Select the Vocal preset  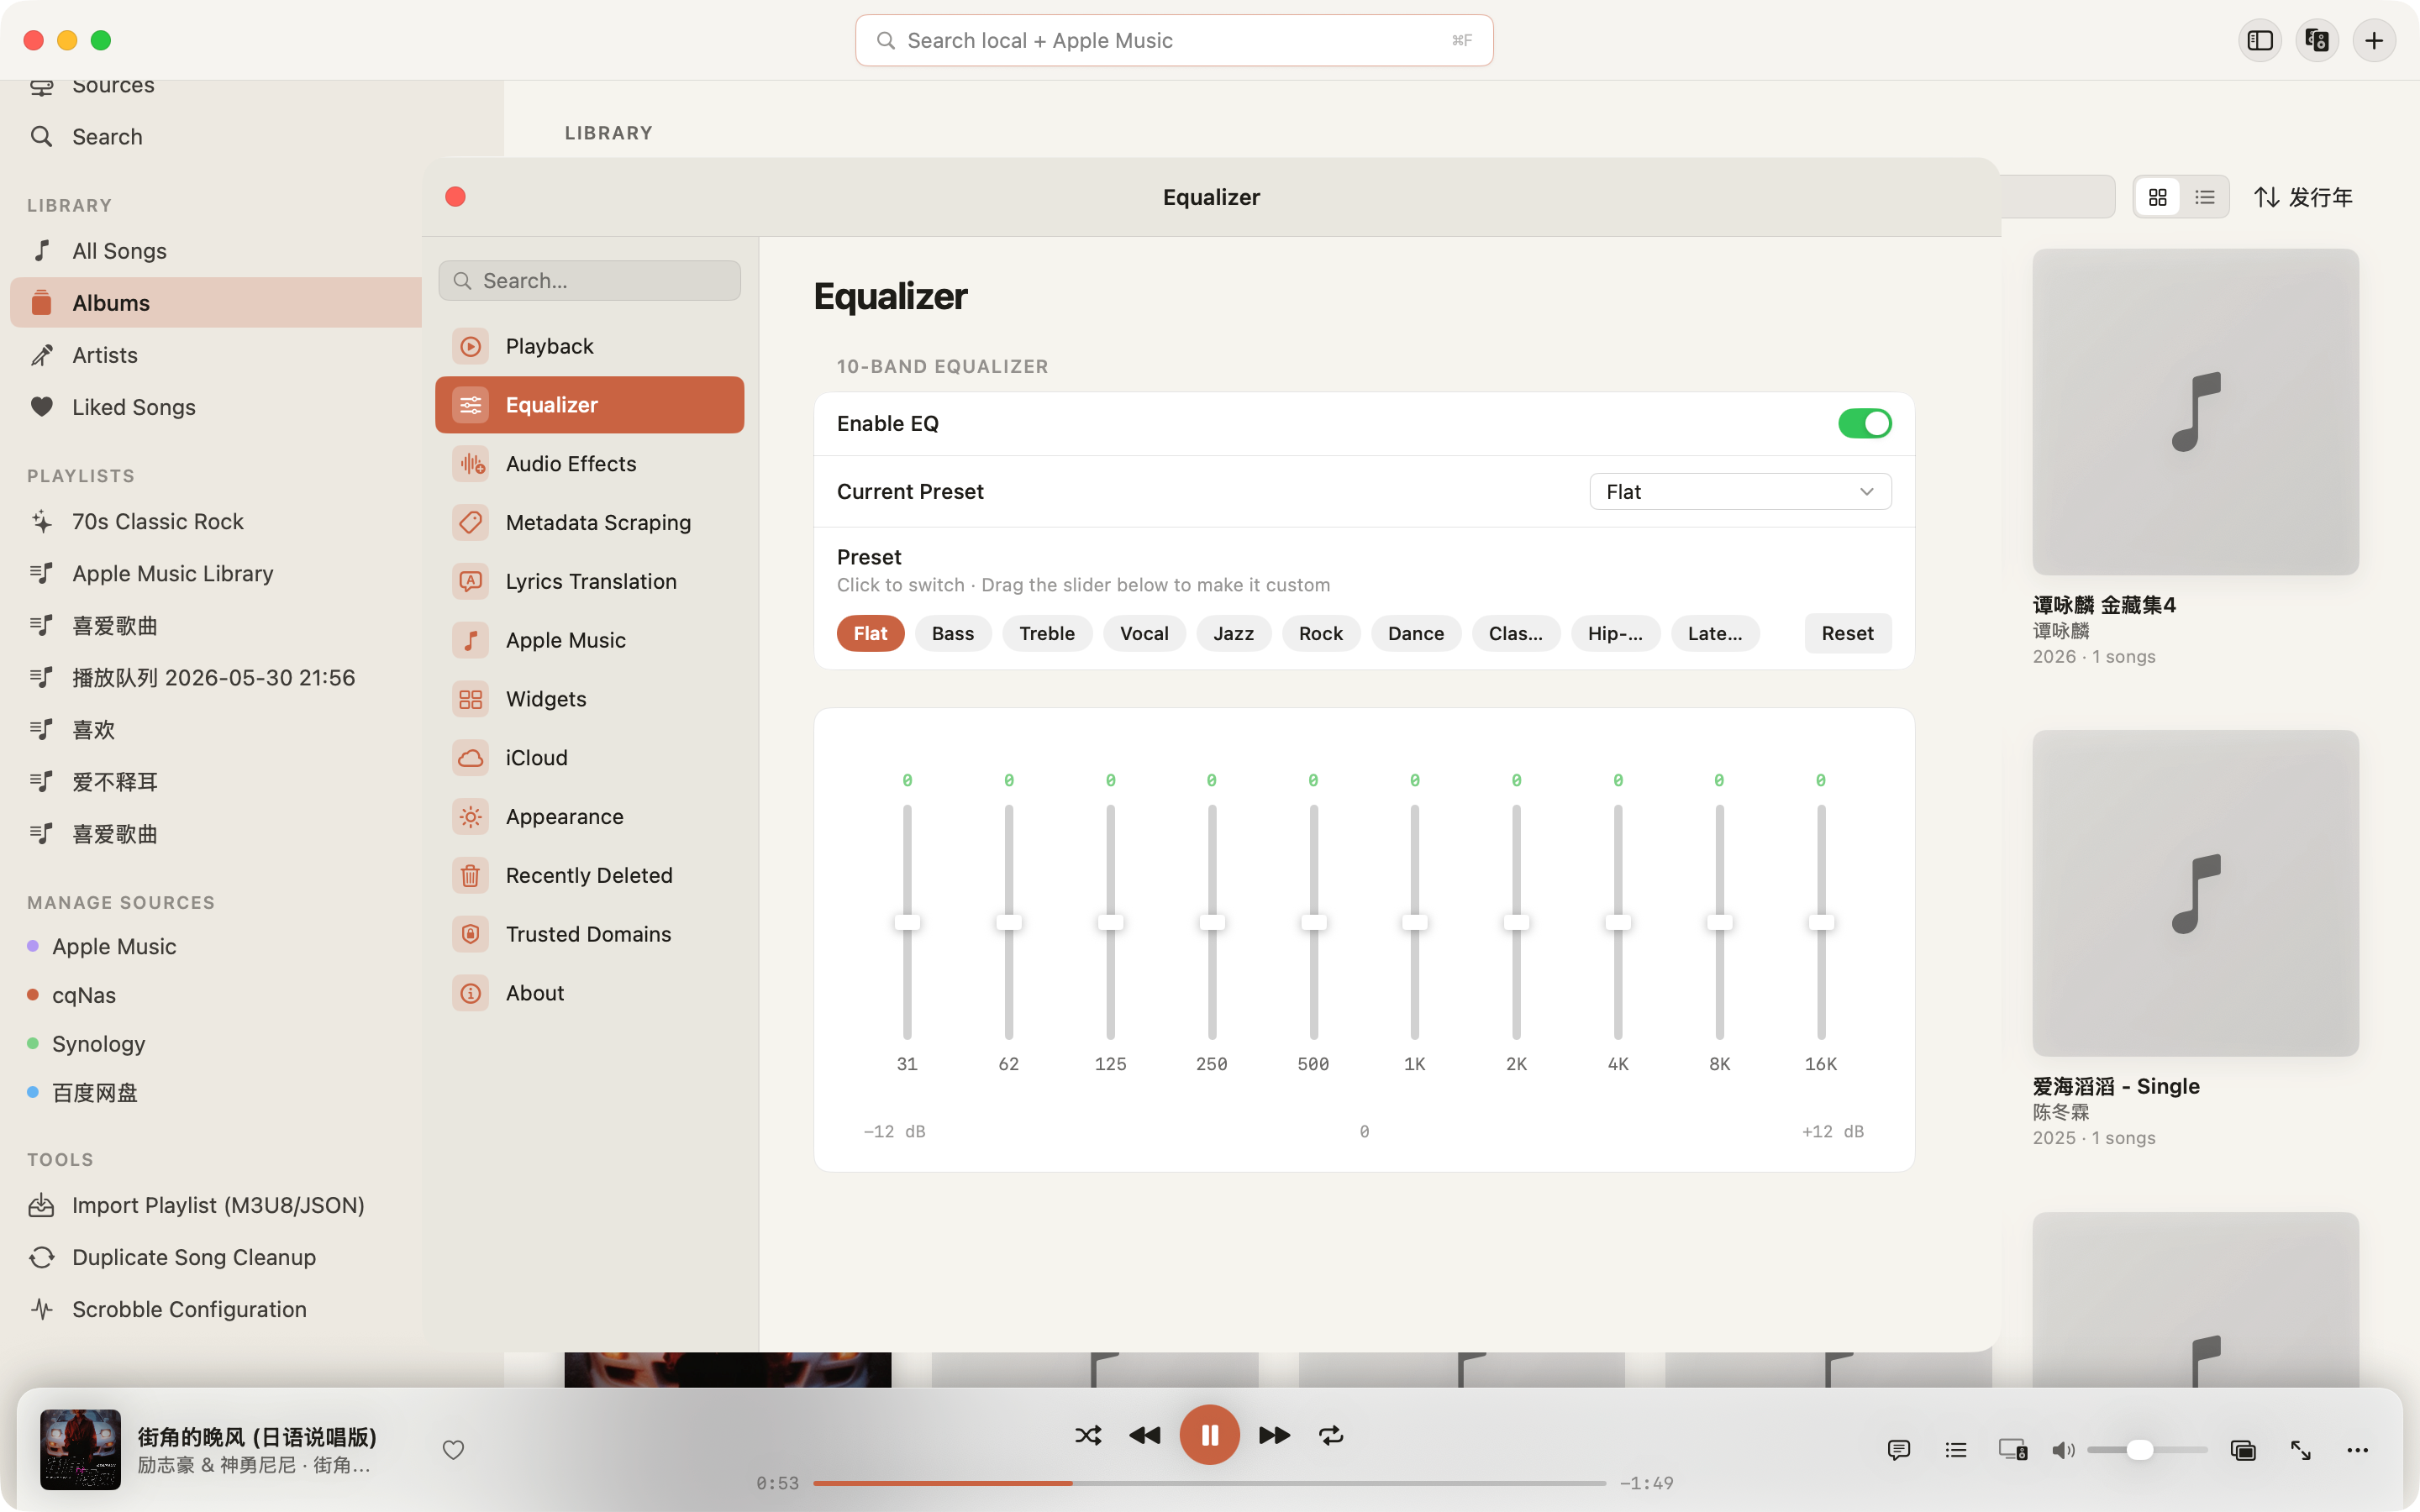[x=1144, y=633]
